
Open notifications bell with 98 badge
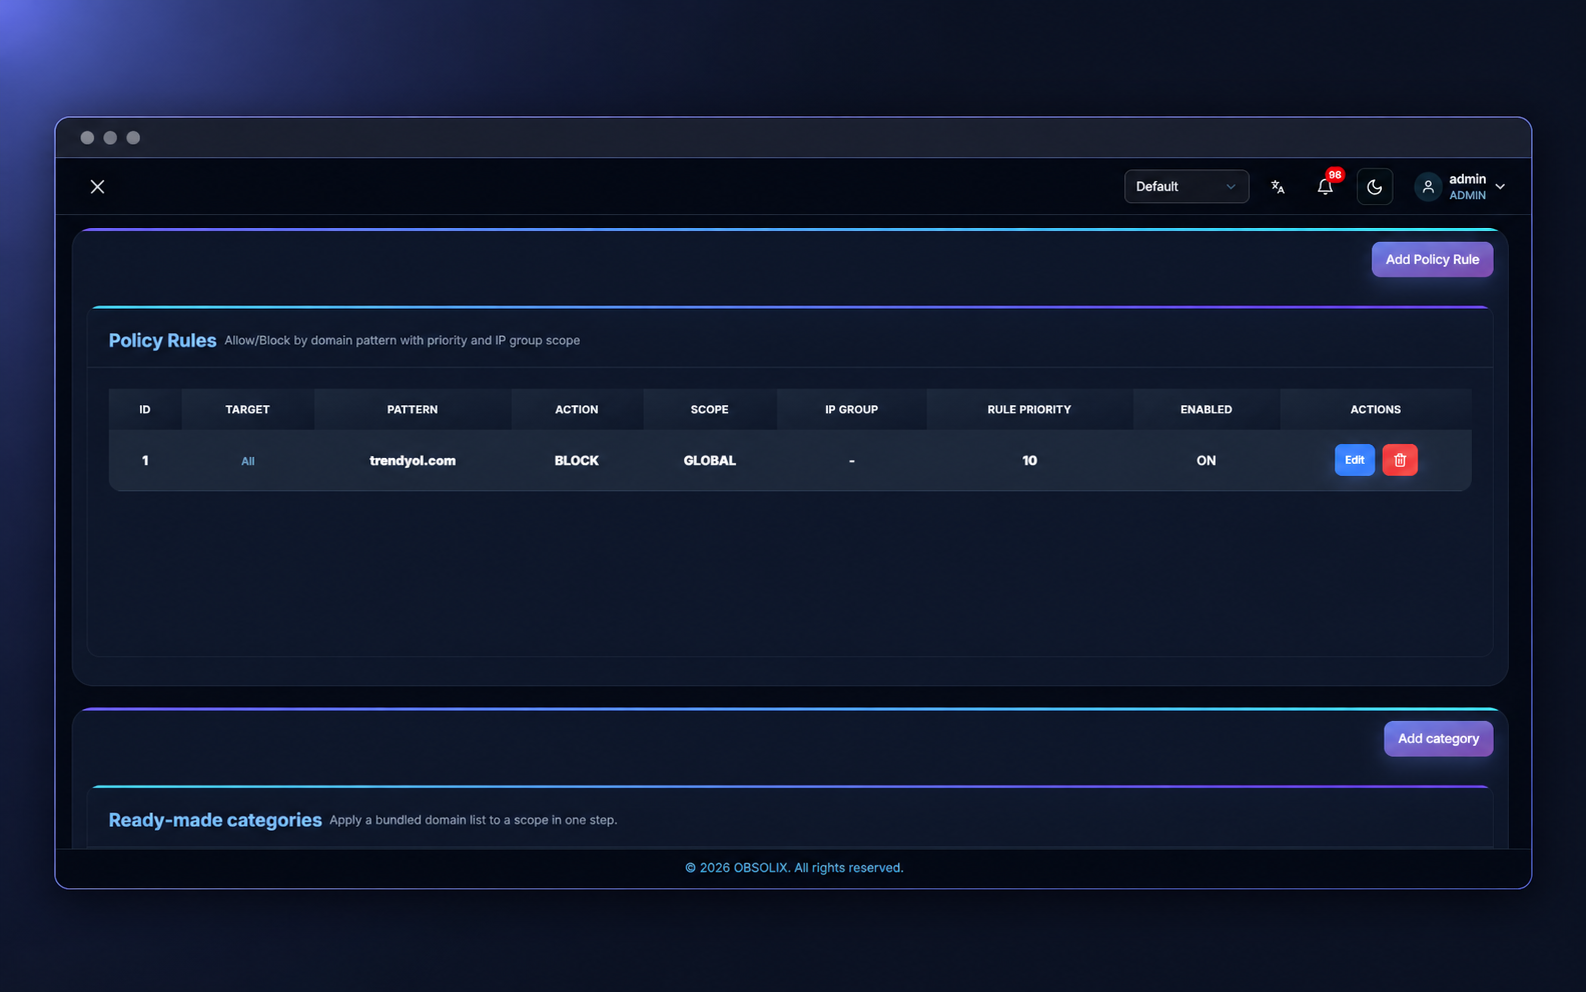pos(1325,186)
